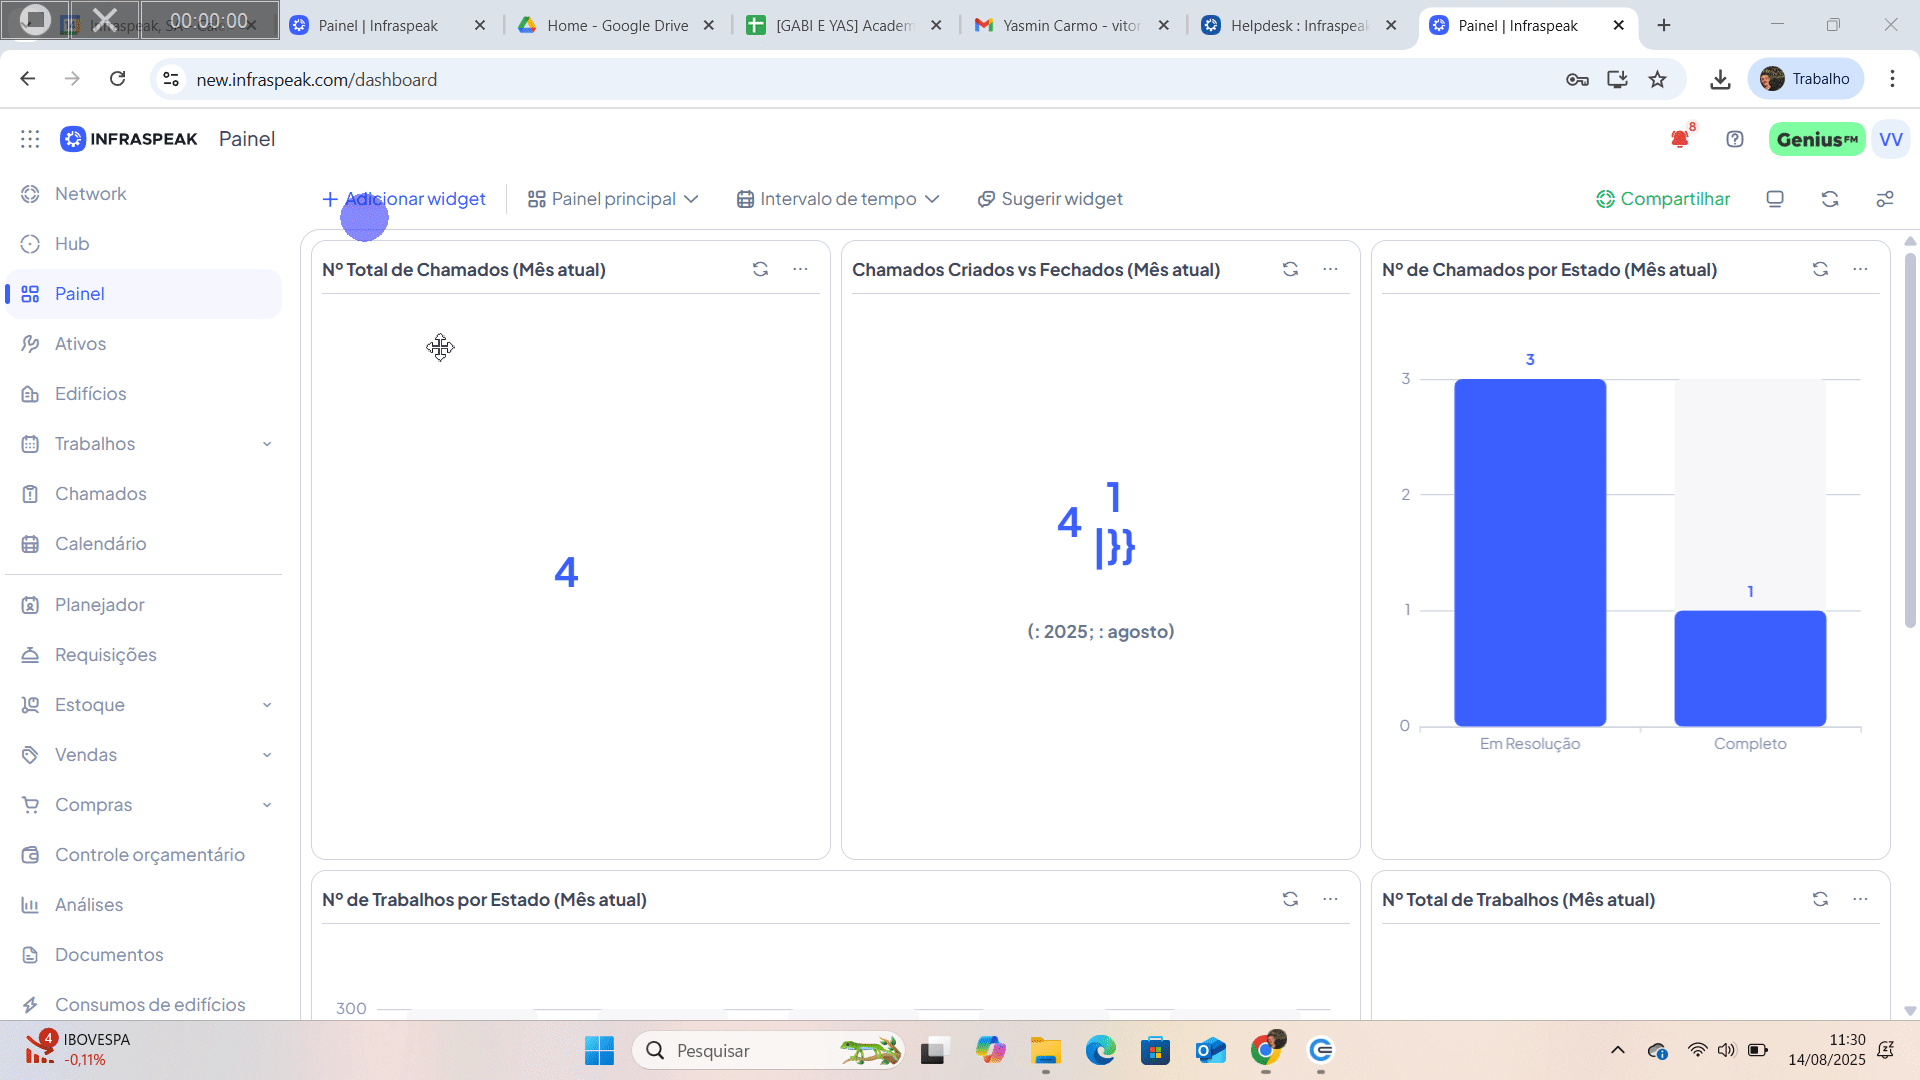This screenshot has height=1080, width=1920.
Task: Open the Genius FM button
Action: point(1817,139)
